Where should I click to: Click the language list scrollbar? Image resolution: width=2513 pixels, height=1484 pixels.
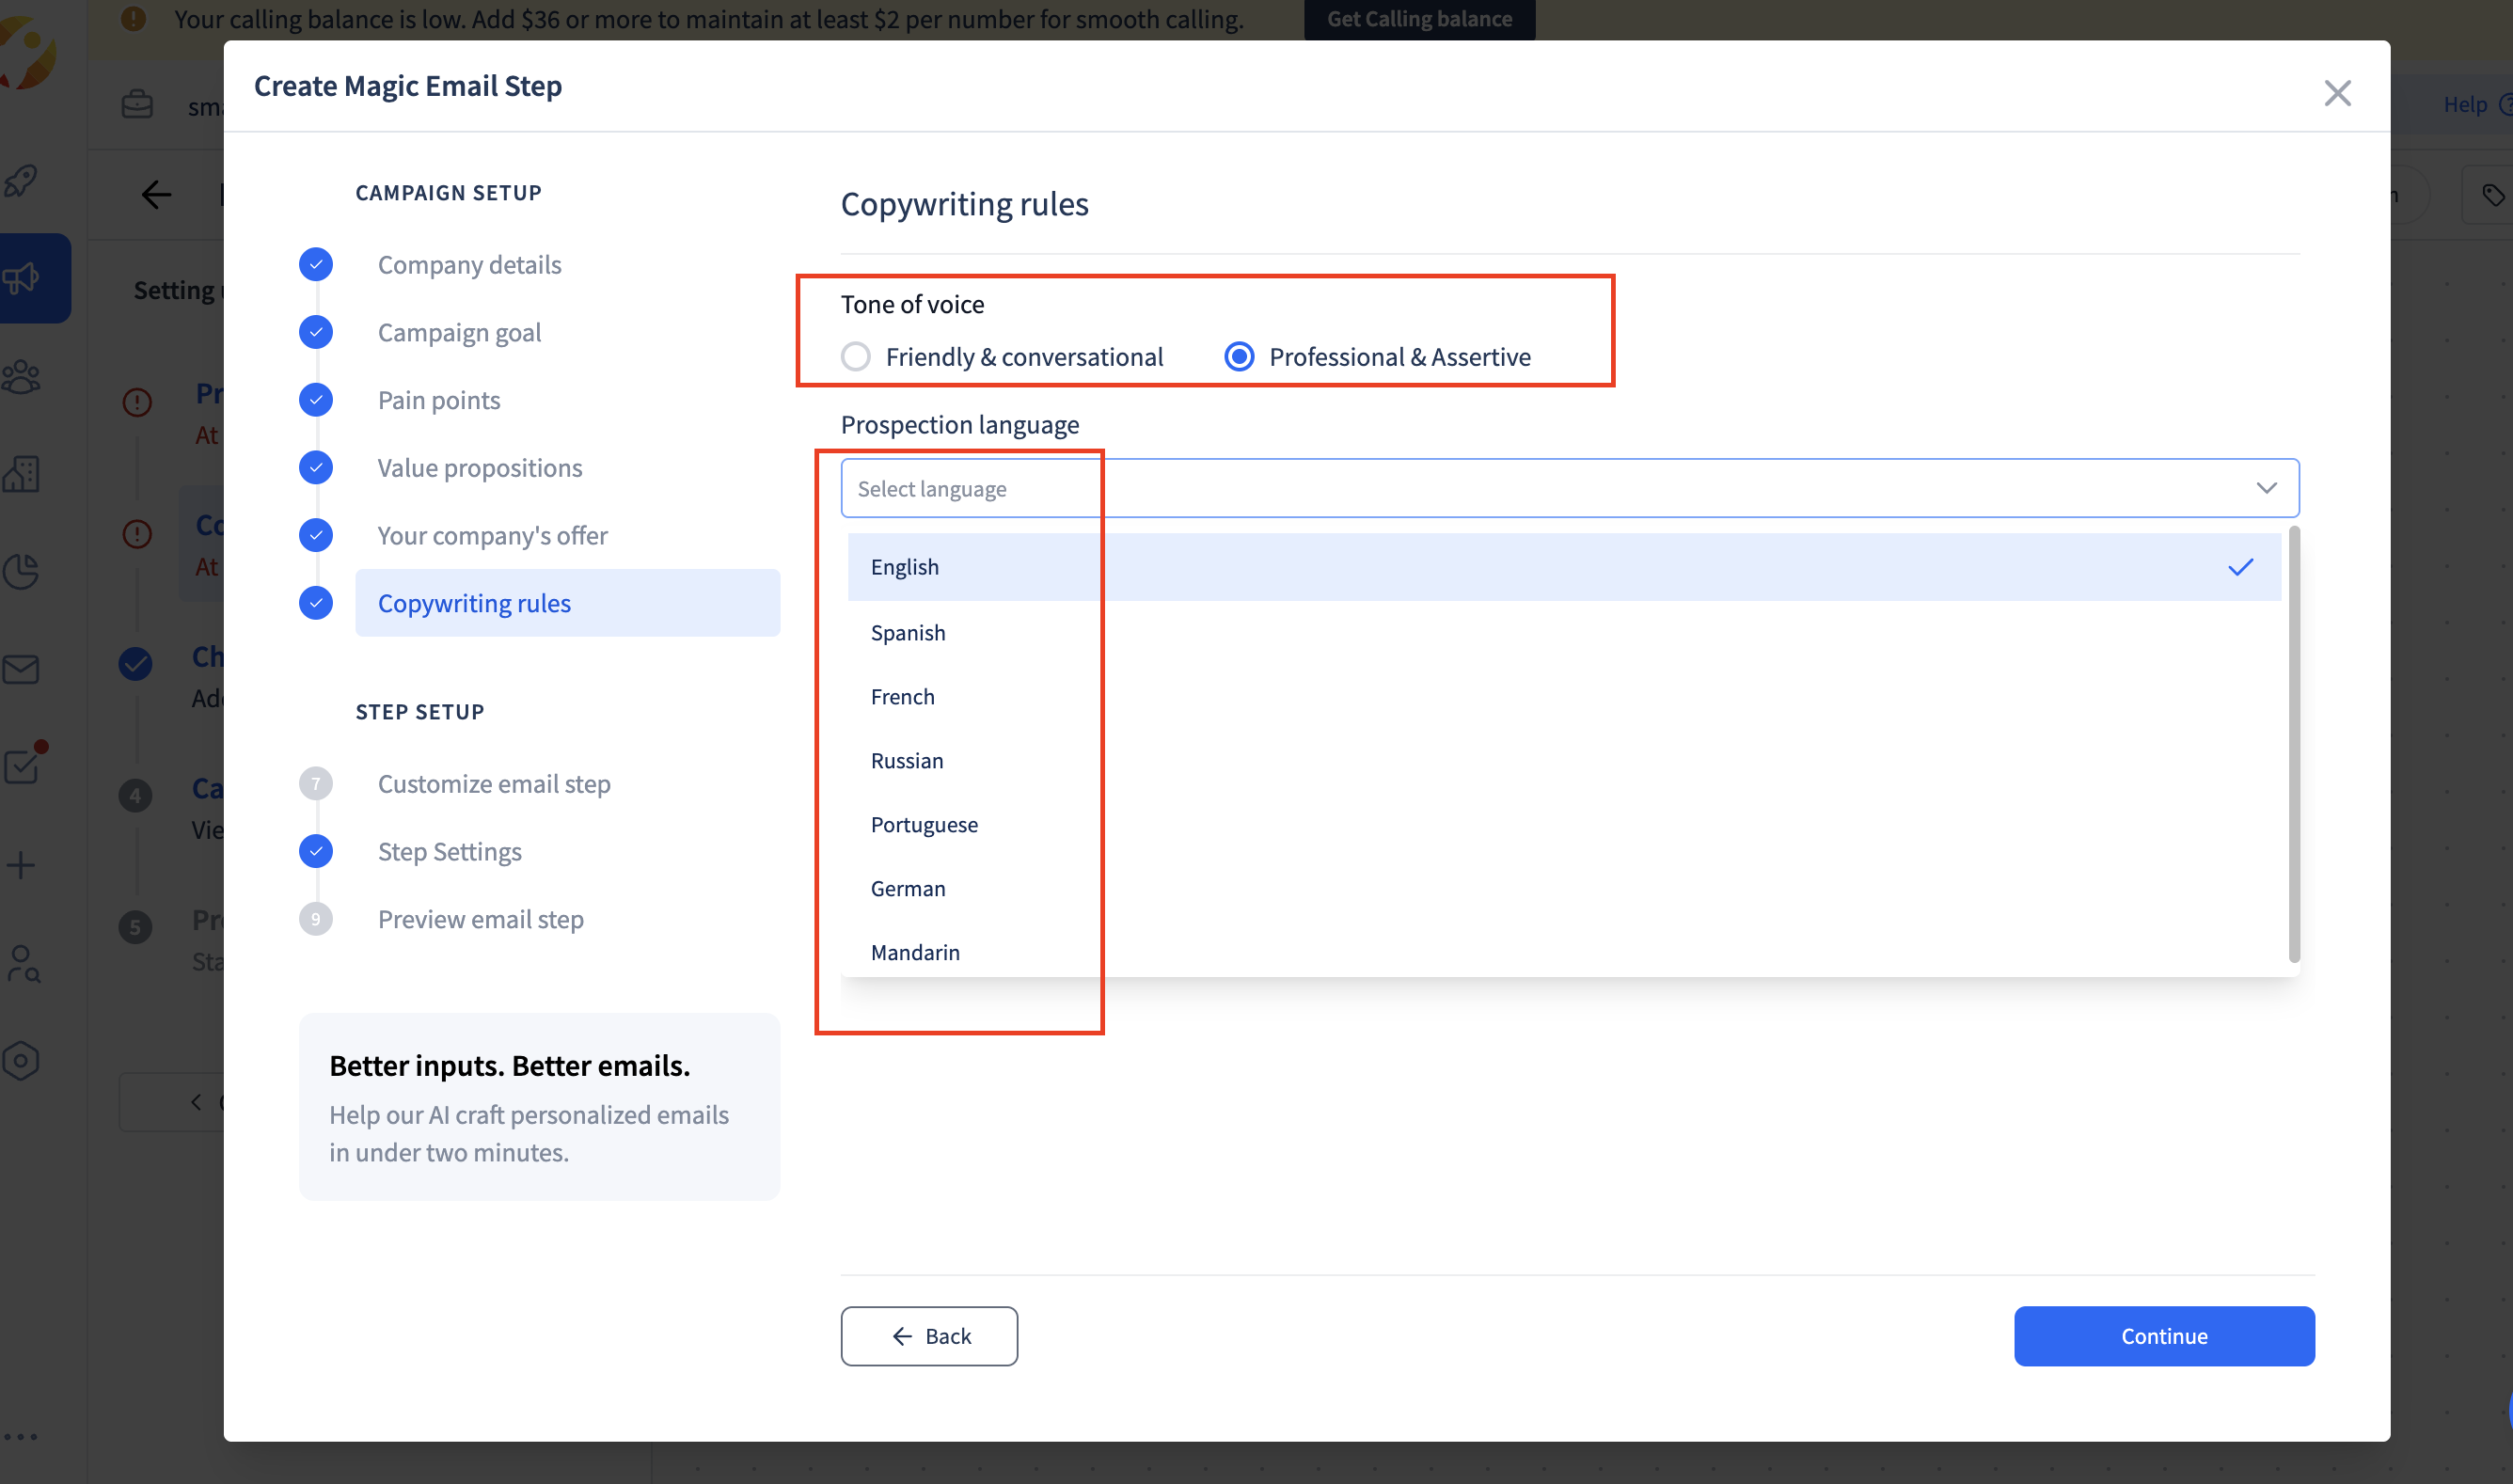[x=2293, y=745]
